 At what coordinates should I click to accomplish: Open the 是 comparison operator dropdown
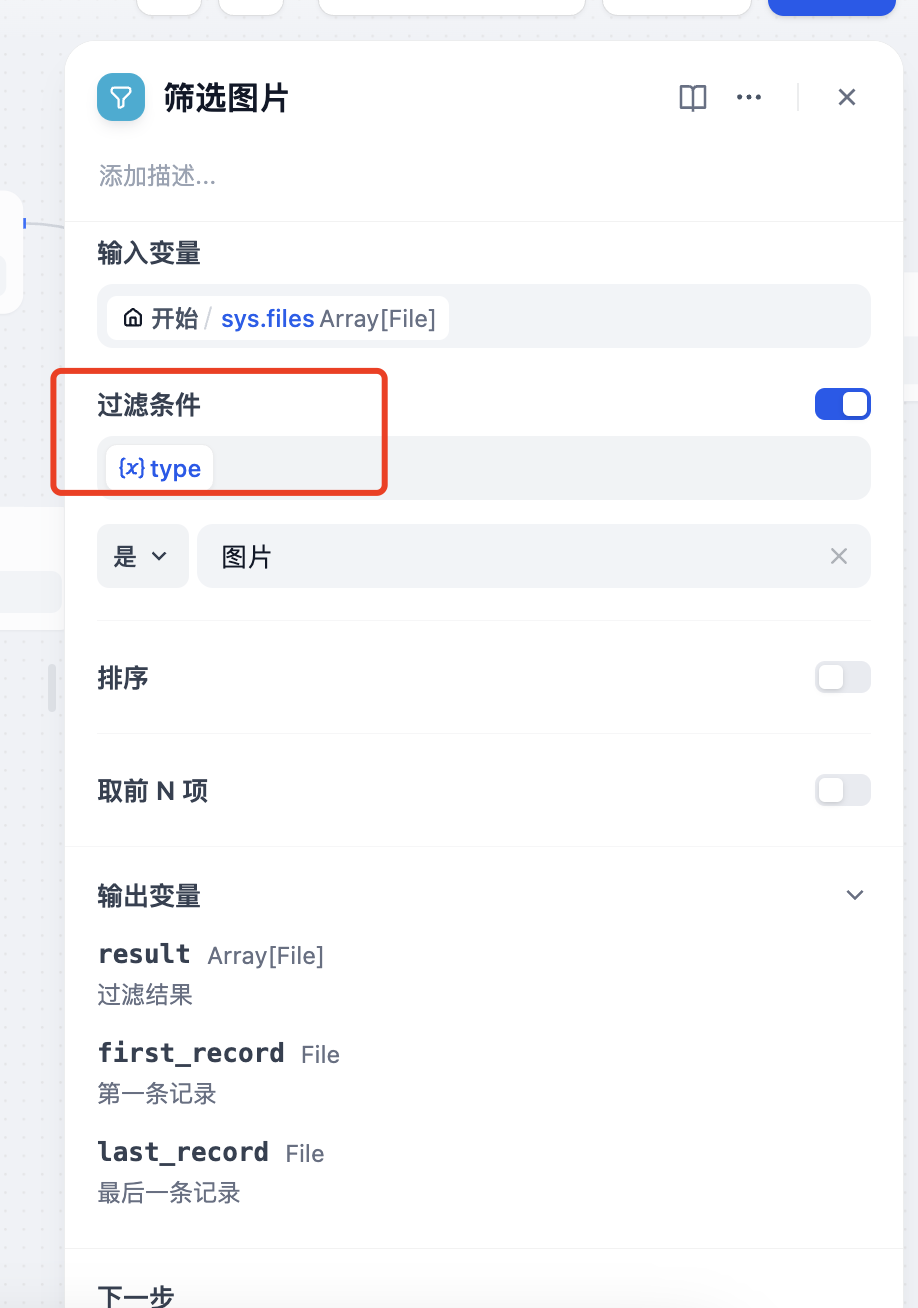point(142,556)
